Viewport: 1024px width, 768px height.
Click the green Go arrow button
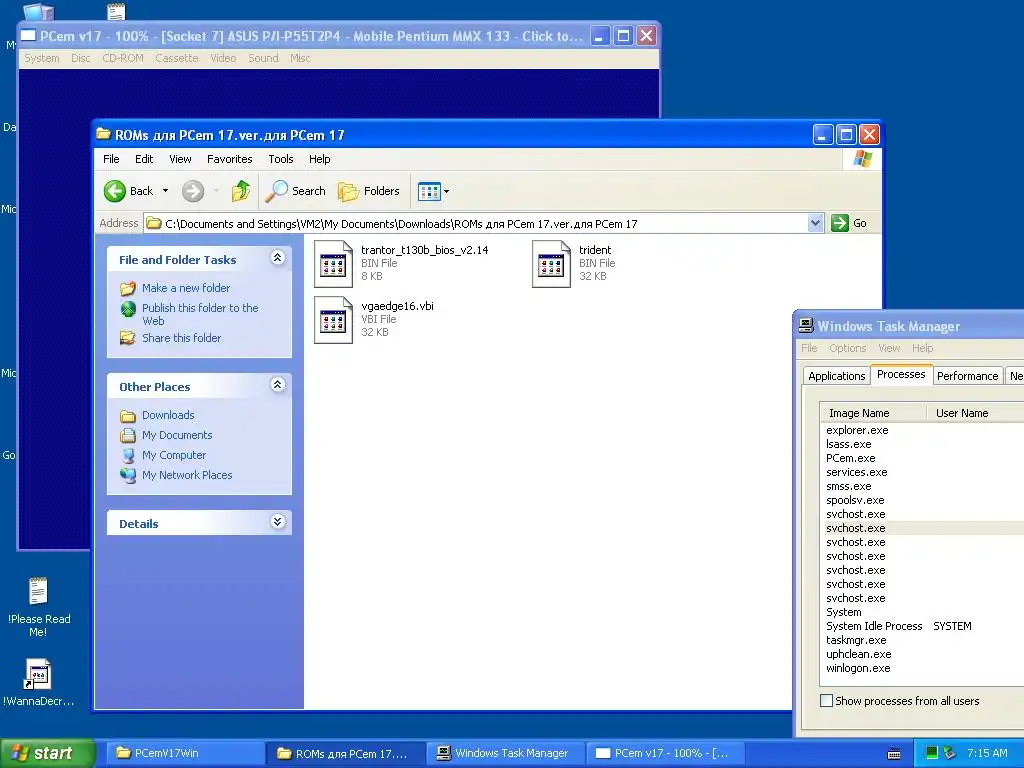click(x=839, y=223)
